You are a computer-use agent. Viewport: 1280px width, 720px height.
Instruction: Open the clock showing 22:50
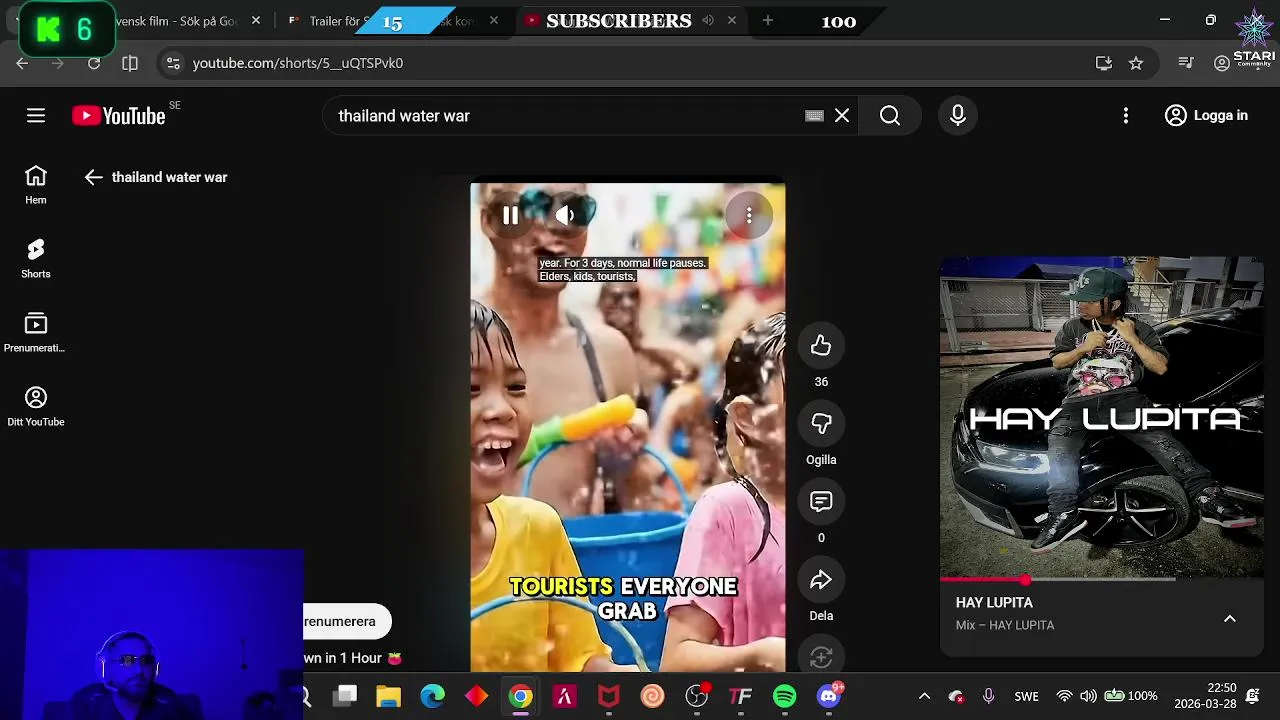click(1205, 696)
